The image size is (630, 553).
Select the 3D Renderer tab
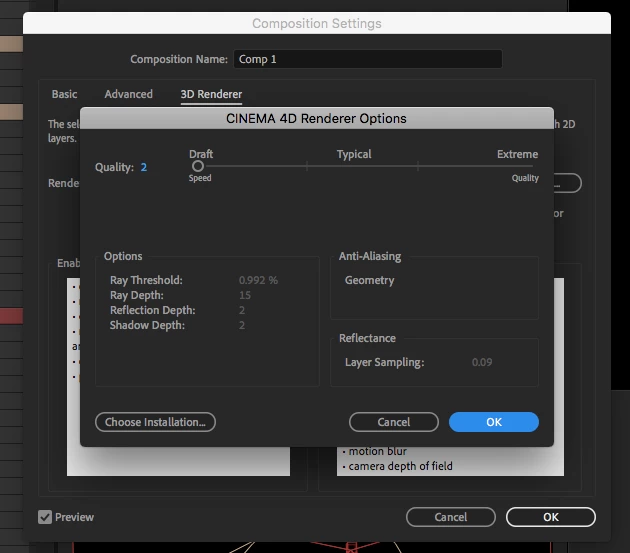click(211, 94)
